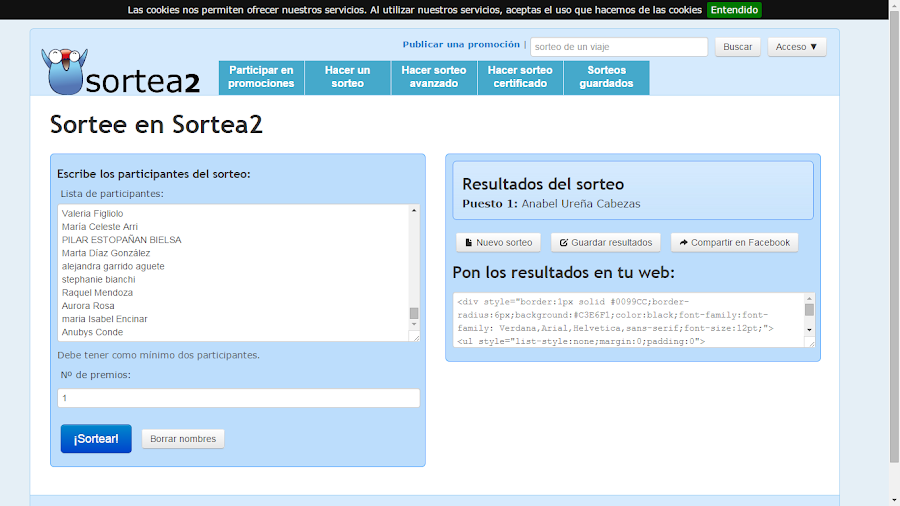Click participants list scroll-down arrow
Screen dimensions: 900x506
click(x=414, y=324)
